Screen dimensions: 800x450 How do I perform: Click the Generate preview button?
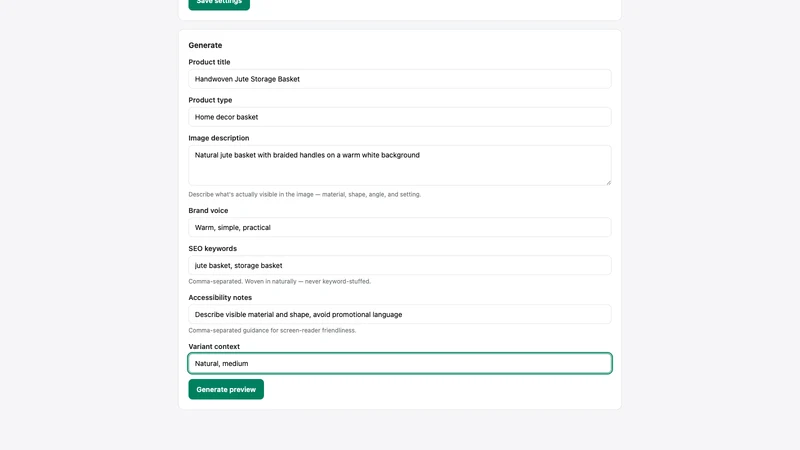tap(226, 389)
